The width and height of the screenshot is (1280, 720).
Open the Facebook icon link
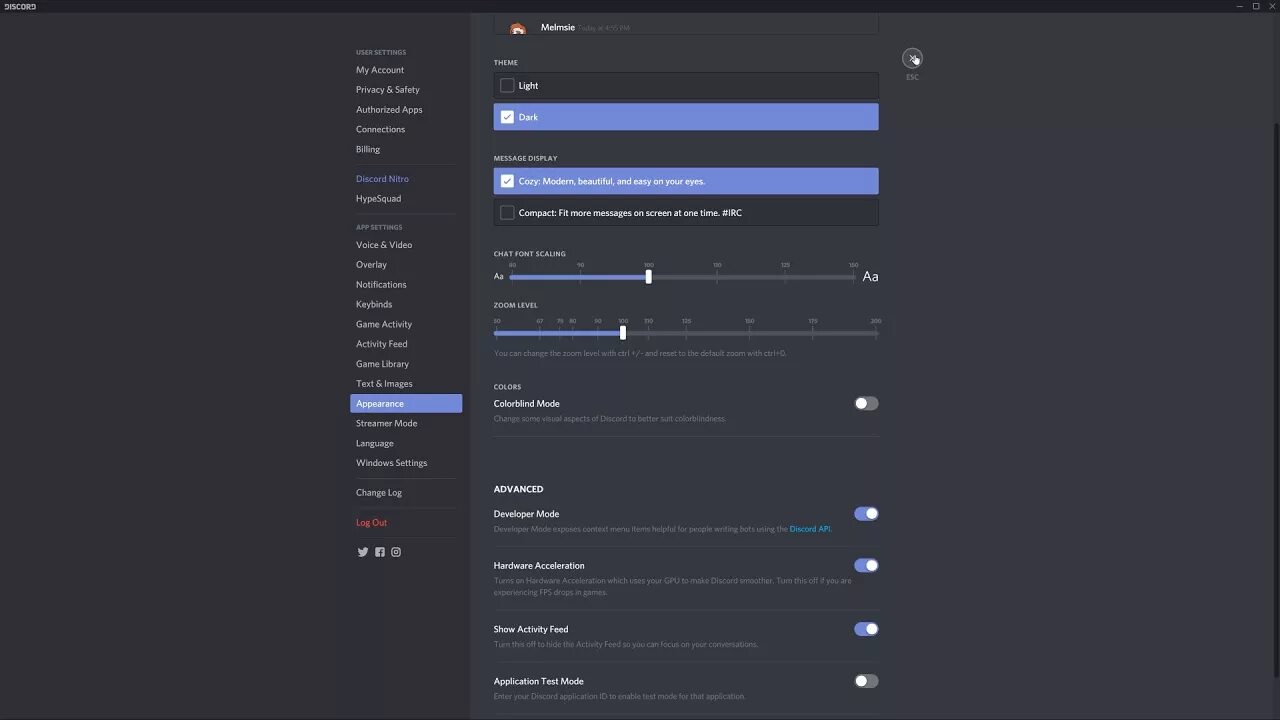coord(380,552)
